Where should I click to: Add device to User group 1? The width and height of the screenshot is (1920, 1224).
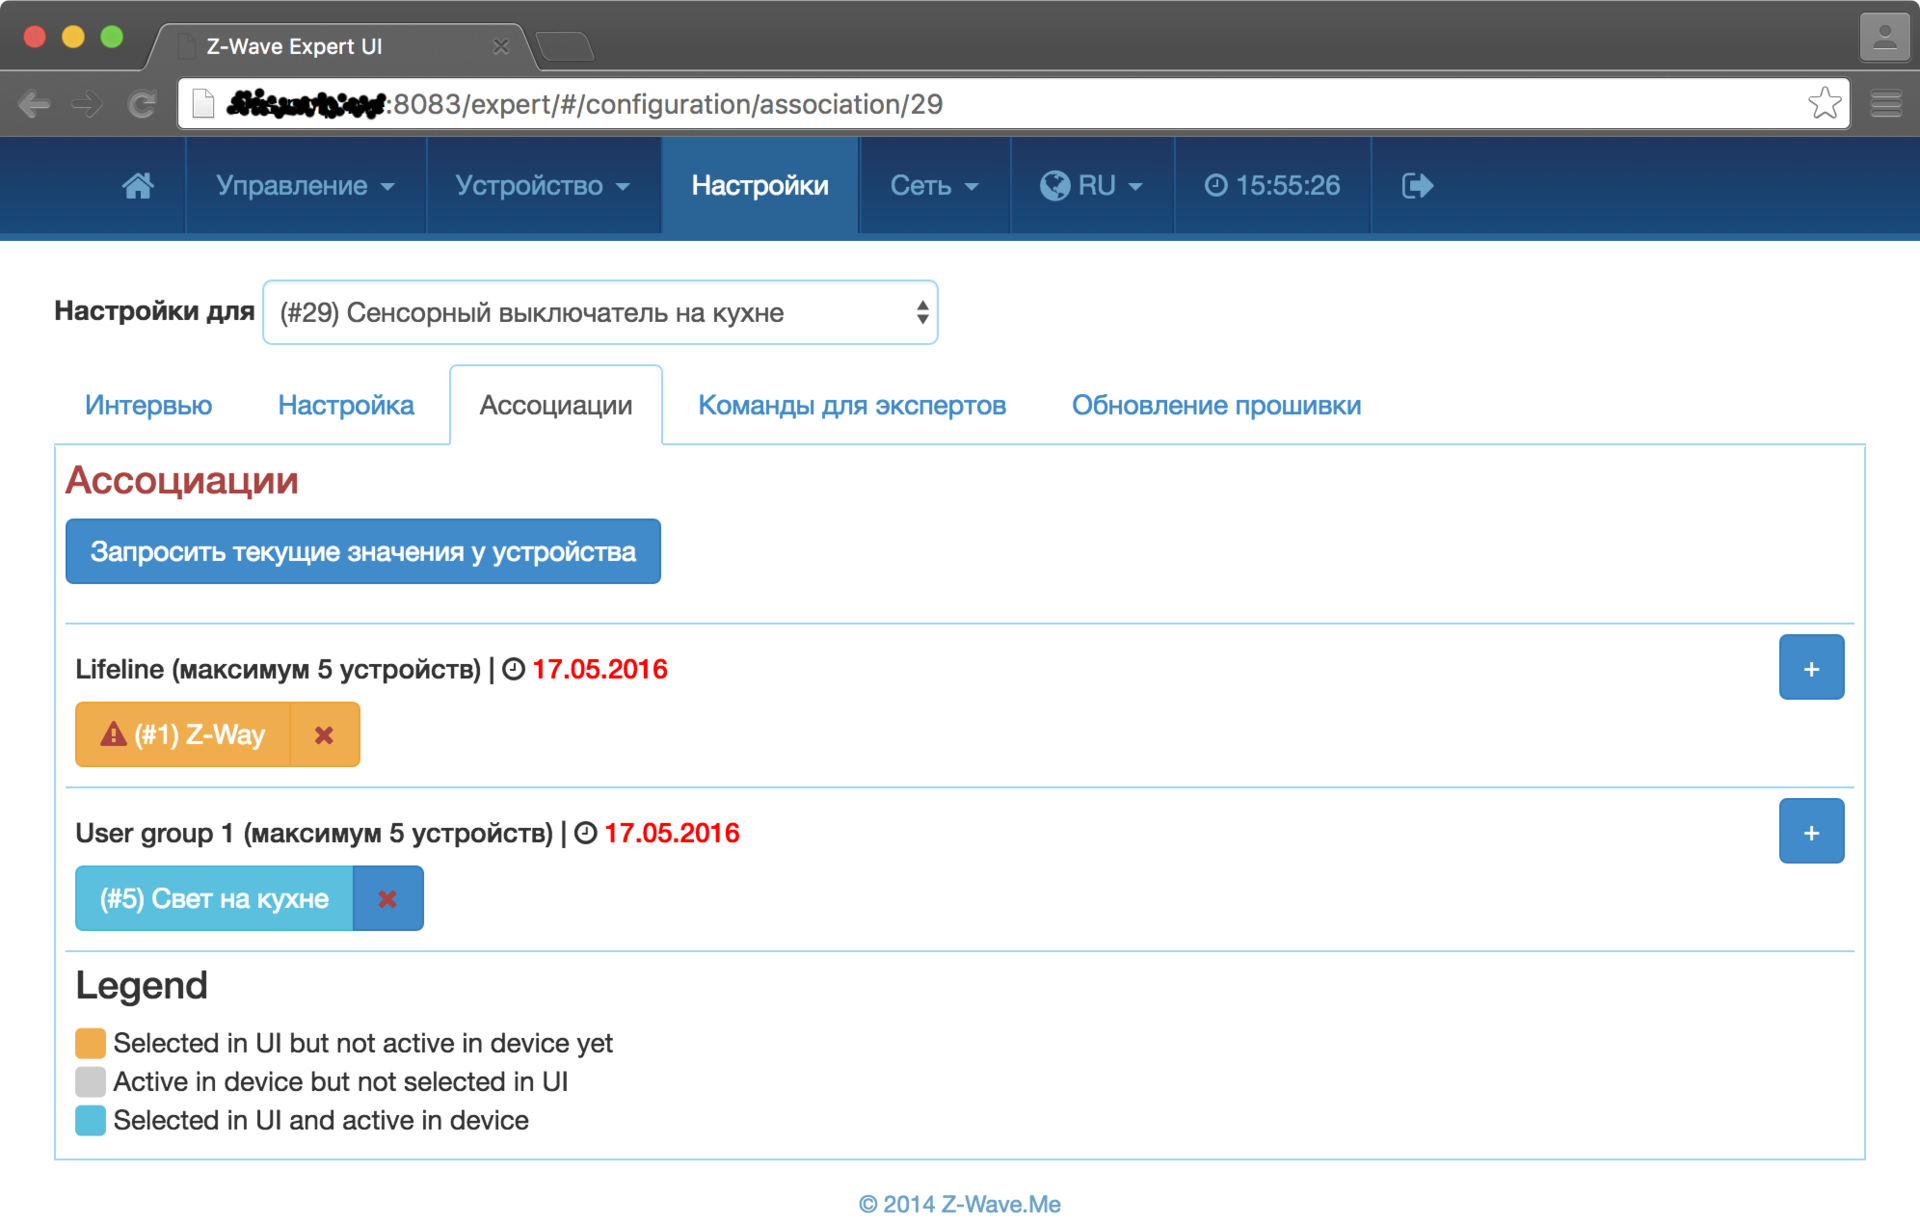[x=1811, y=832]
